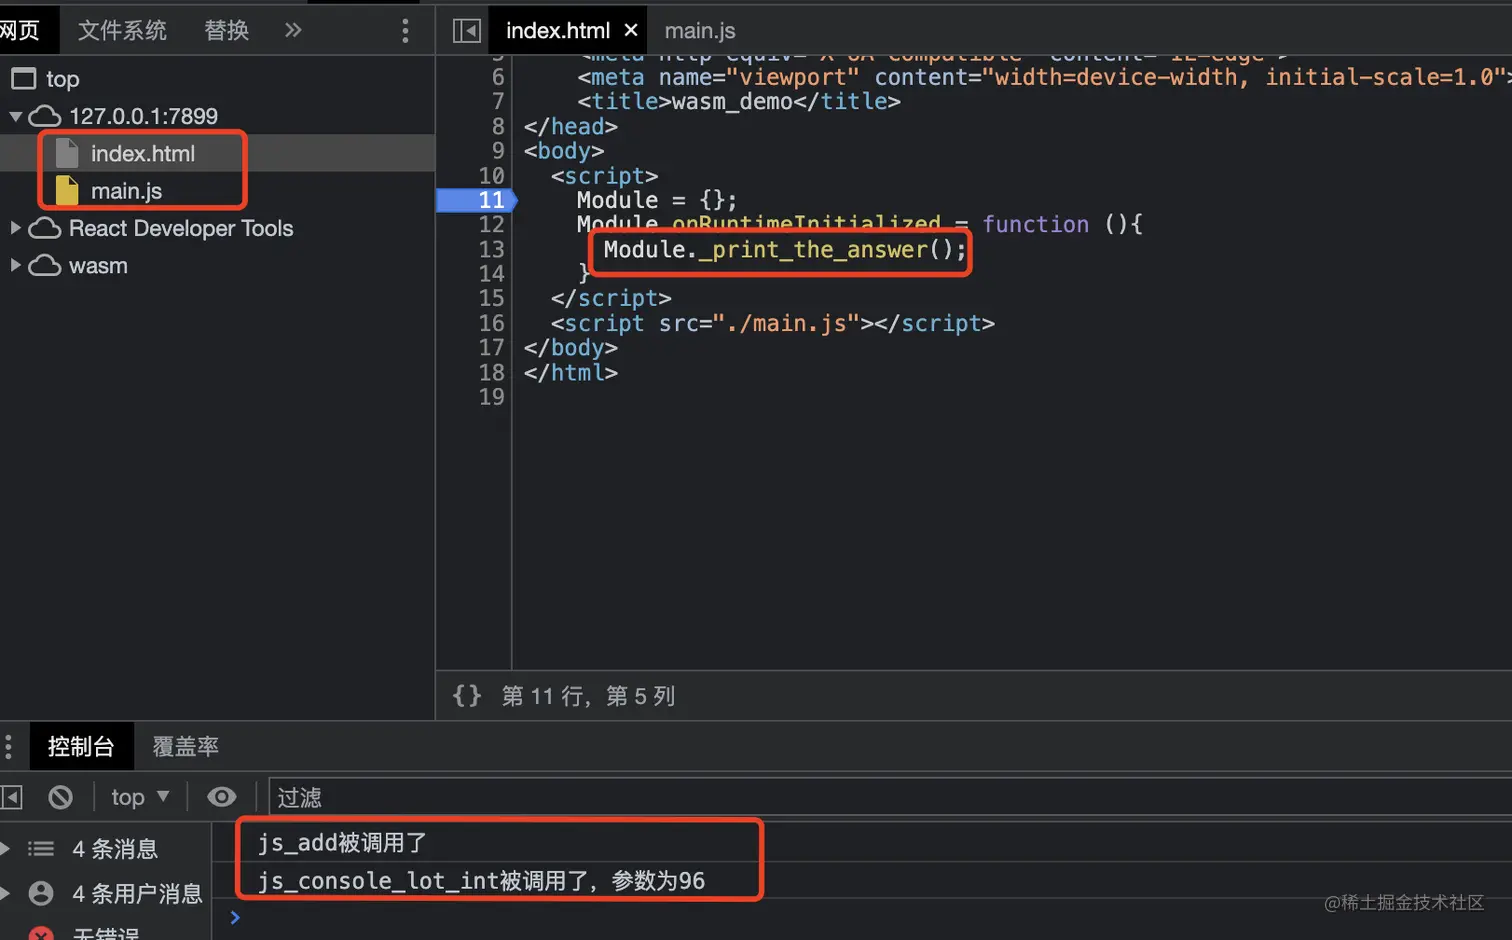Clear the console with the ban icon
The image size is (1512, 940).
61,797
